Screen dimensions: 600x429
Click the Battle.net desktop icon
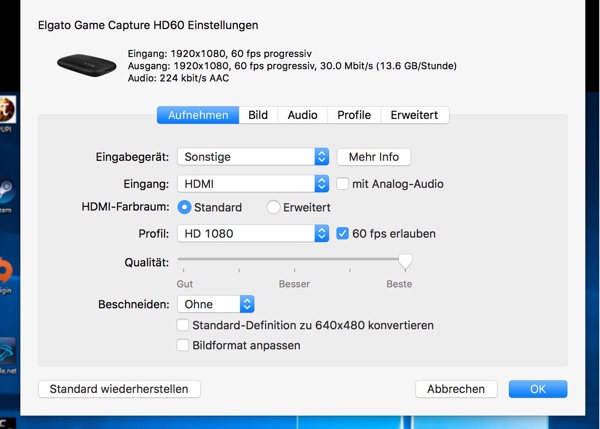pyautogui.click(x=7, y=351)
